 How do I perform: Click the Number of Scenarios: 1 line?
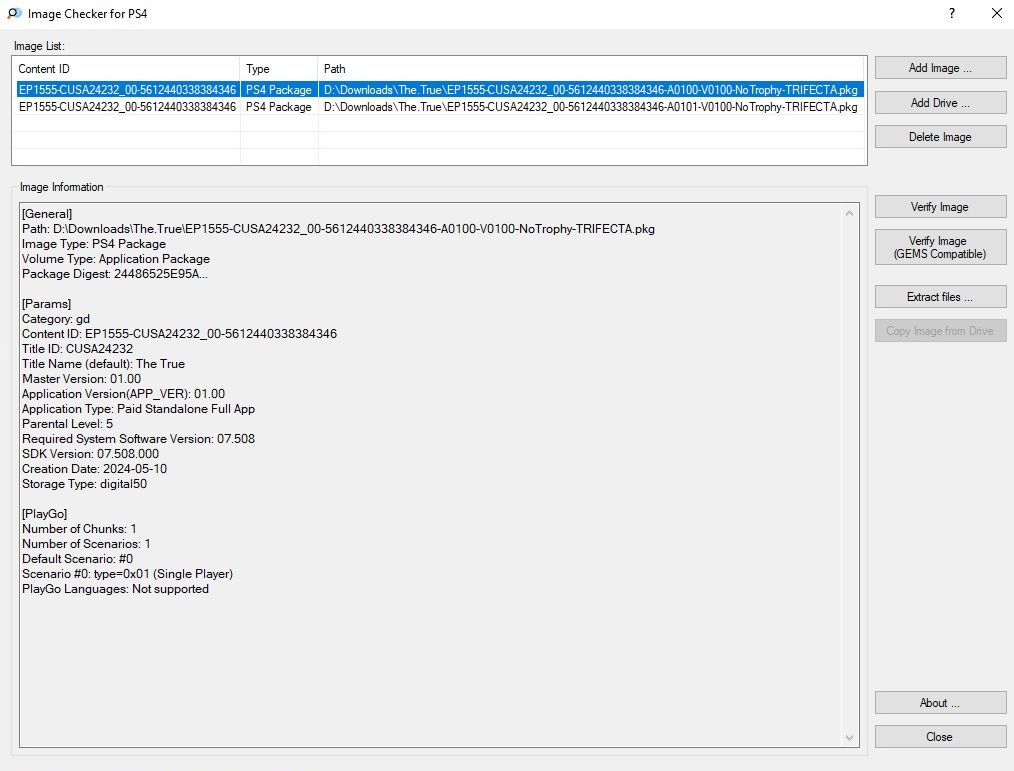coord(87,543)
